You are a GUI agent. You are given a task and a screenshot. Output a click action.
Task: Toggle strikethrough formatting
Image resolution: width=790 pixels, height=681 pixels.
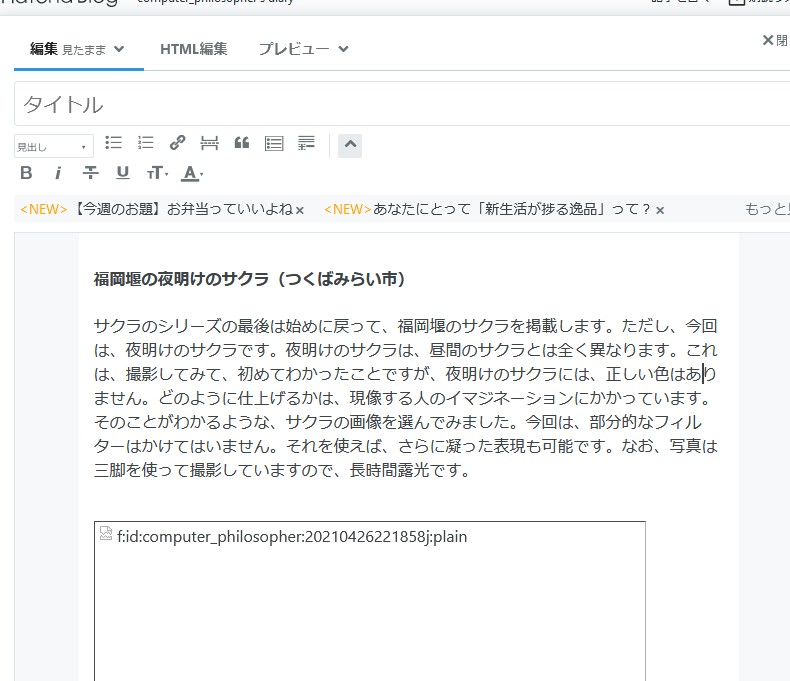91,173
